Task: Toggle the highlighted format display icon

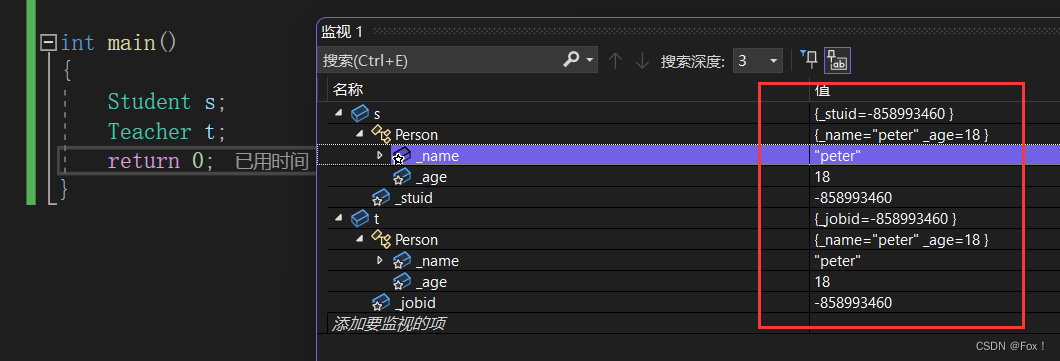Action: click(837, 60)
